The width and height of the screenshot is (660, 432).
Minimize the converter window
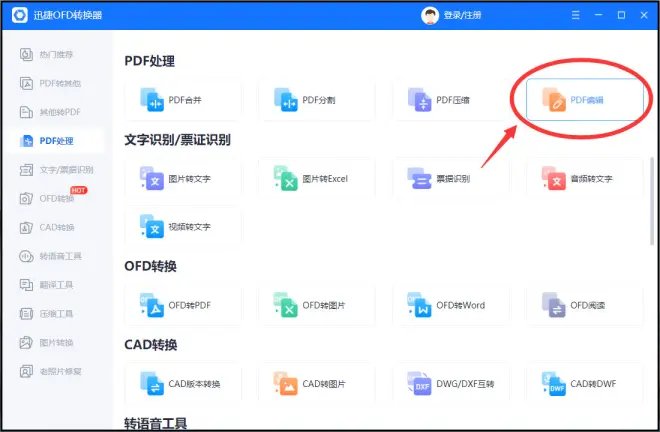(598, 15)
